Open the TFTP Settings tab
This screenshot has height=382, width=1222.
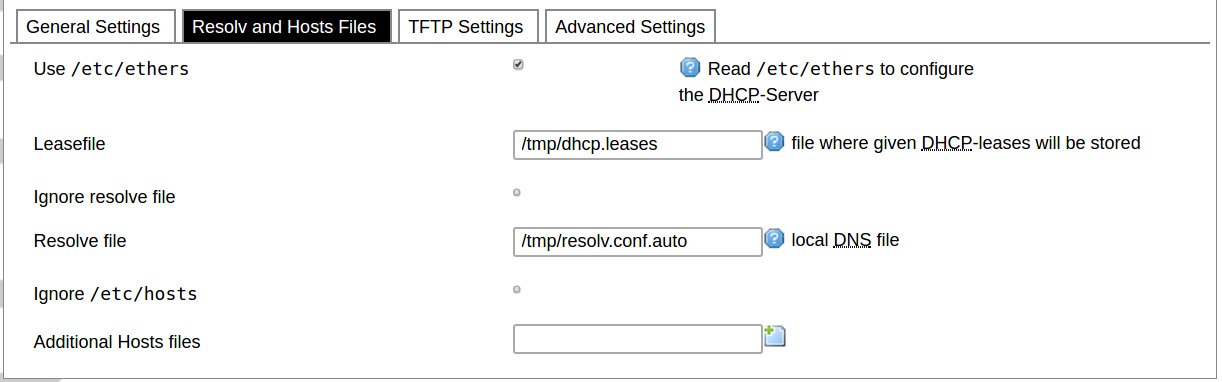click(466, 26)
